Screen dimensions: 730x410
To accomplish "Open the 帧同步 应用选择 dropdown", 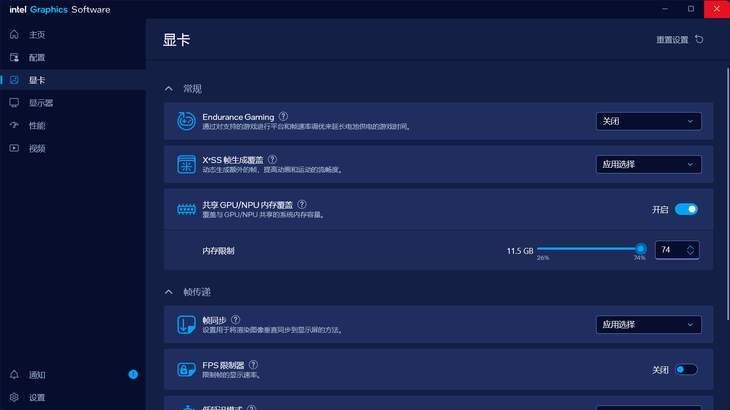I will tap(649, 325).
